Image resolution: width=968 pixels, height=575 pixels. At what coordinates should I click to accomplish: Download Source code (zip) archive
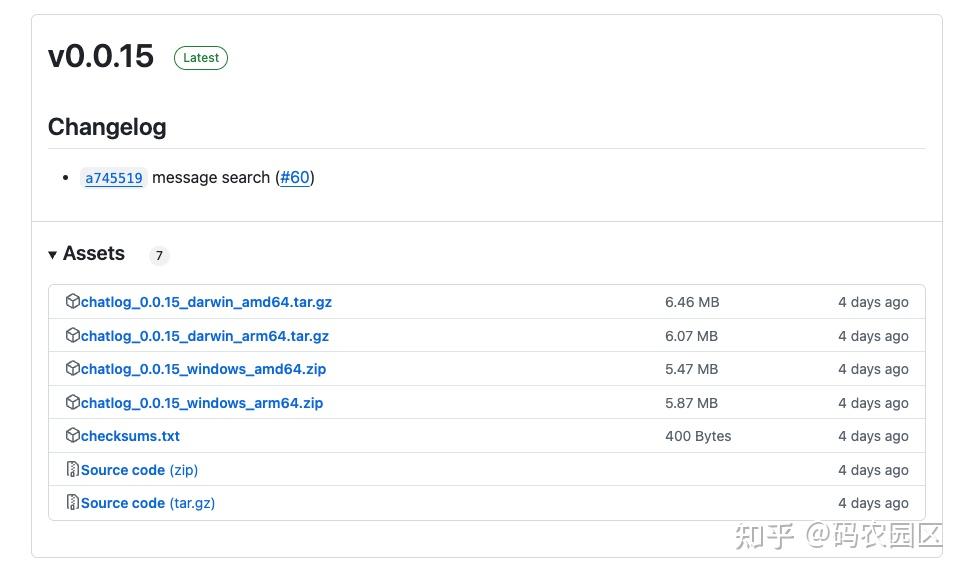click(x=139, y=470)
